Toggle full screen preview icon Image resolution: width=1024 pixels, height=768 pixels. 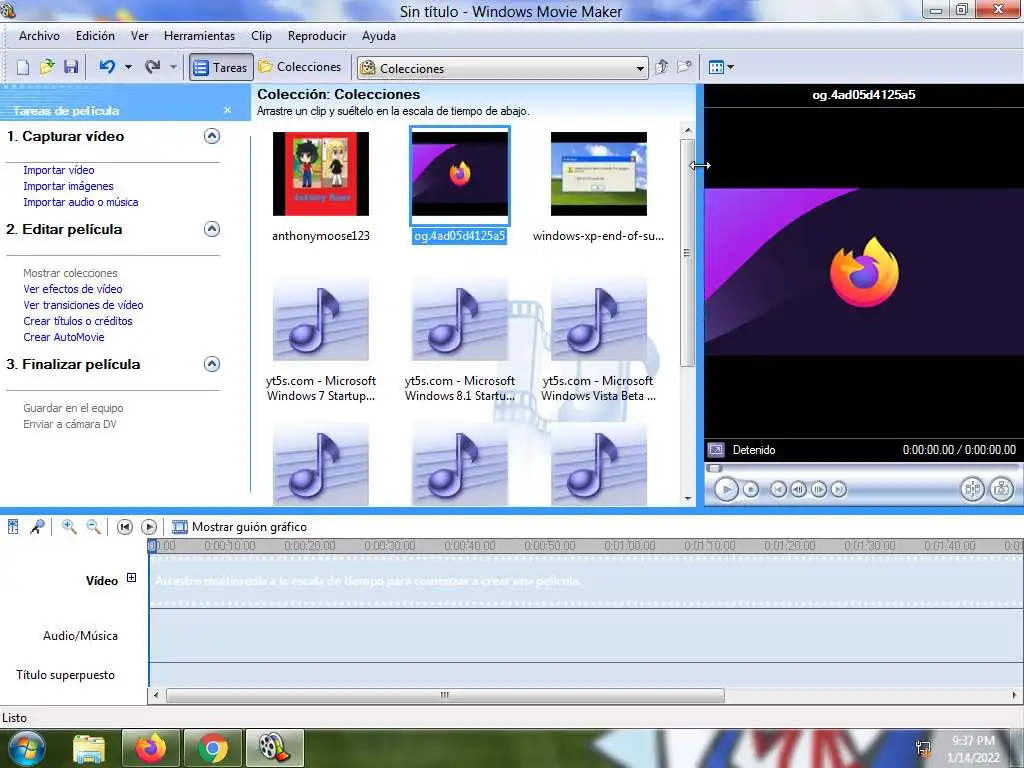click(716, 450)
